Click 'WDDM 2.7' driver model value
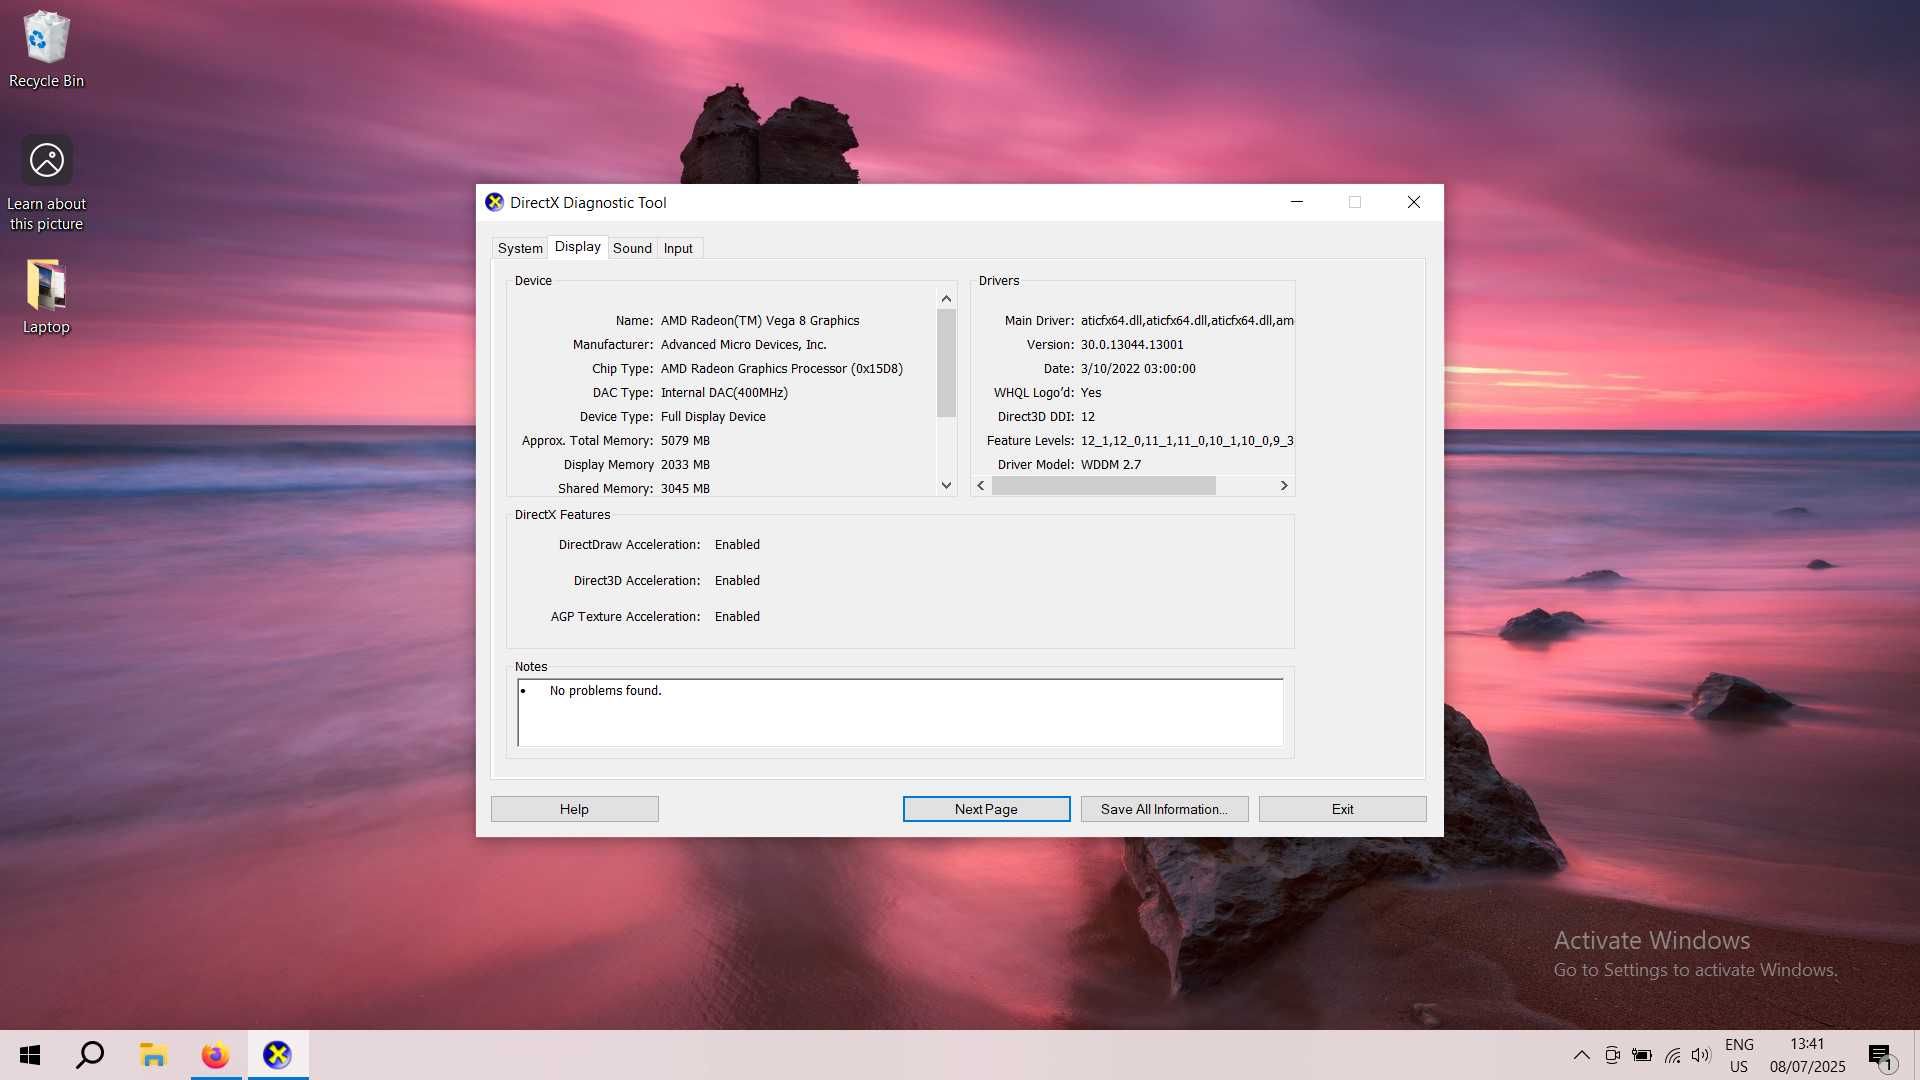The image size is (1920, 1080). coord(1111,465)
